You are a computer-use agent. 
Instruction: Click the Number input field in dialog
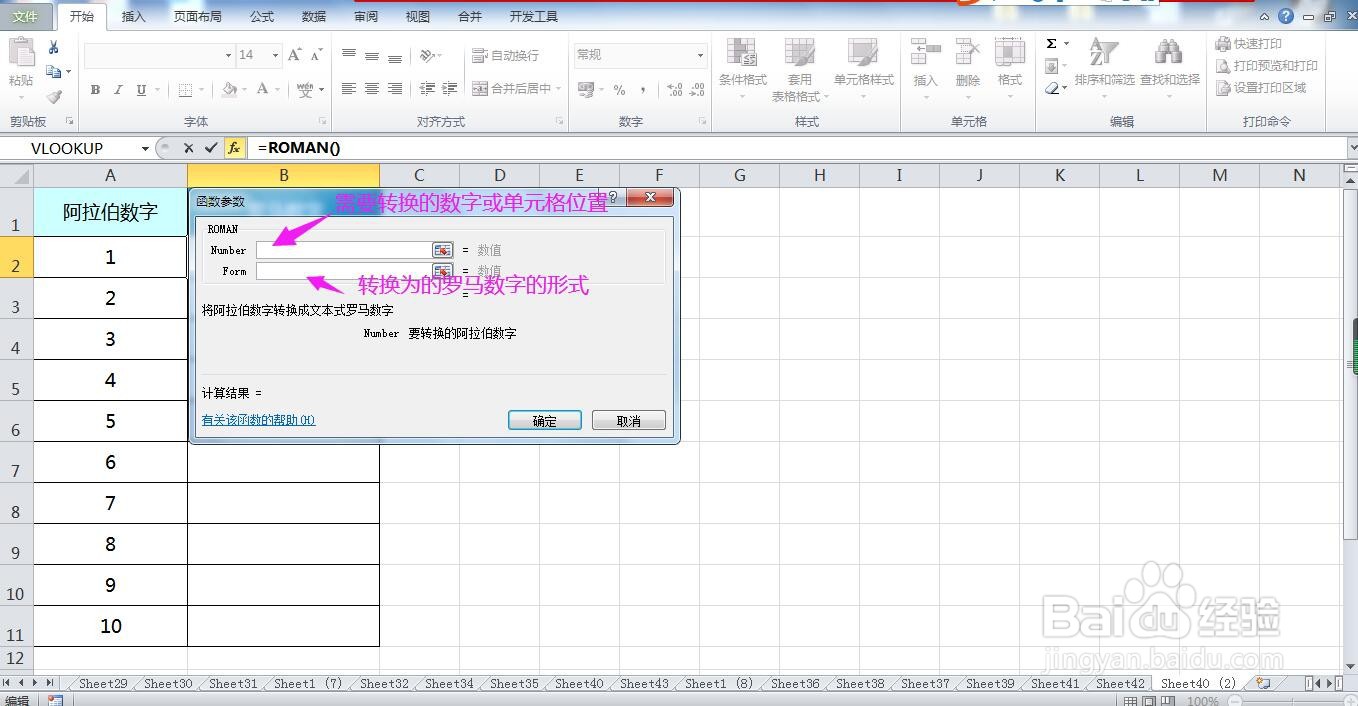coord(343,250)
